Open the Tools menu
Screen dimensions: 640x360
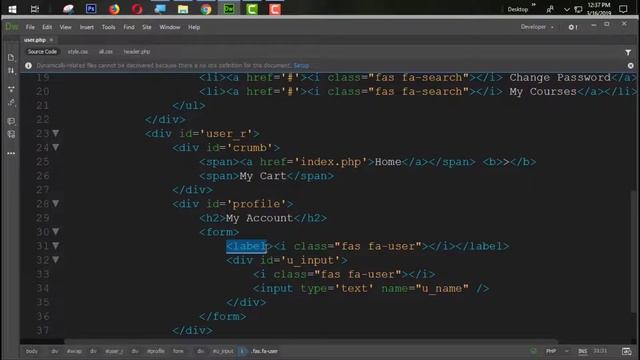pyautogui.click(x=108, y=27)
